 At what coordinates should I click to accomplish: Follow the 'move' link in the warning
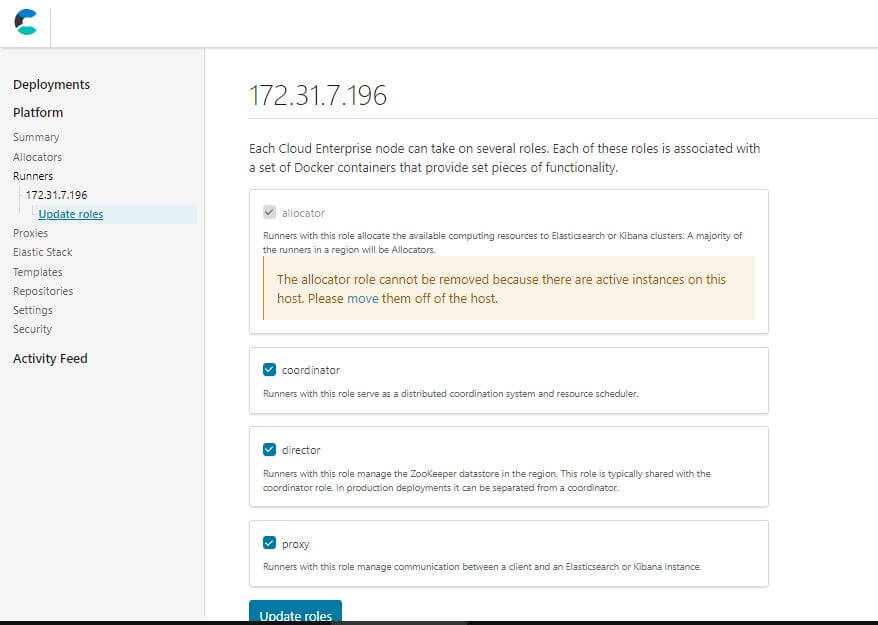click(x=362, y=298)
